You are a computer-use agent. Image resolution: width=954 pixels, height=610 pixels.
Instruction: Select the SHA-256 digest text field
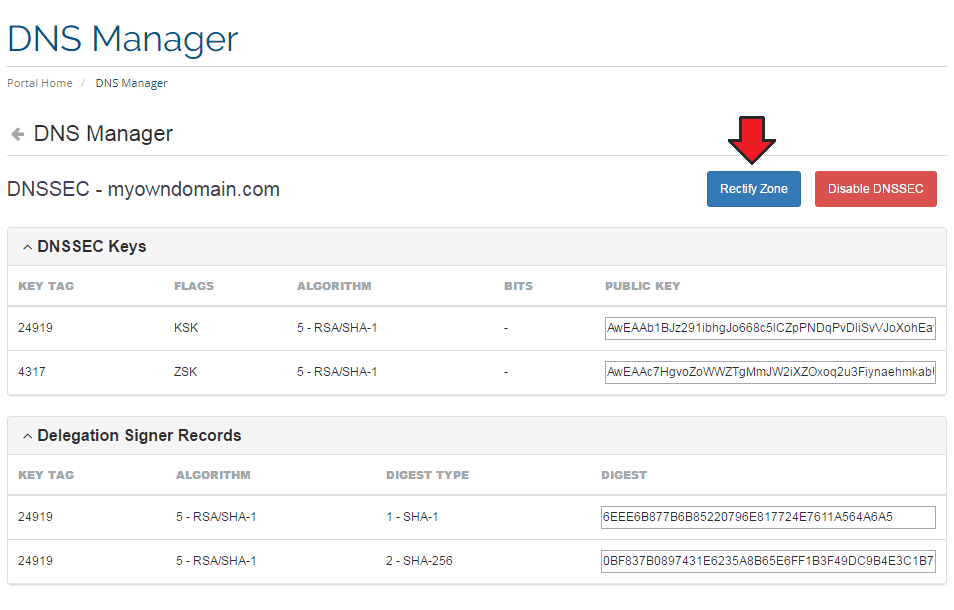[767, 561]
